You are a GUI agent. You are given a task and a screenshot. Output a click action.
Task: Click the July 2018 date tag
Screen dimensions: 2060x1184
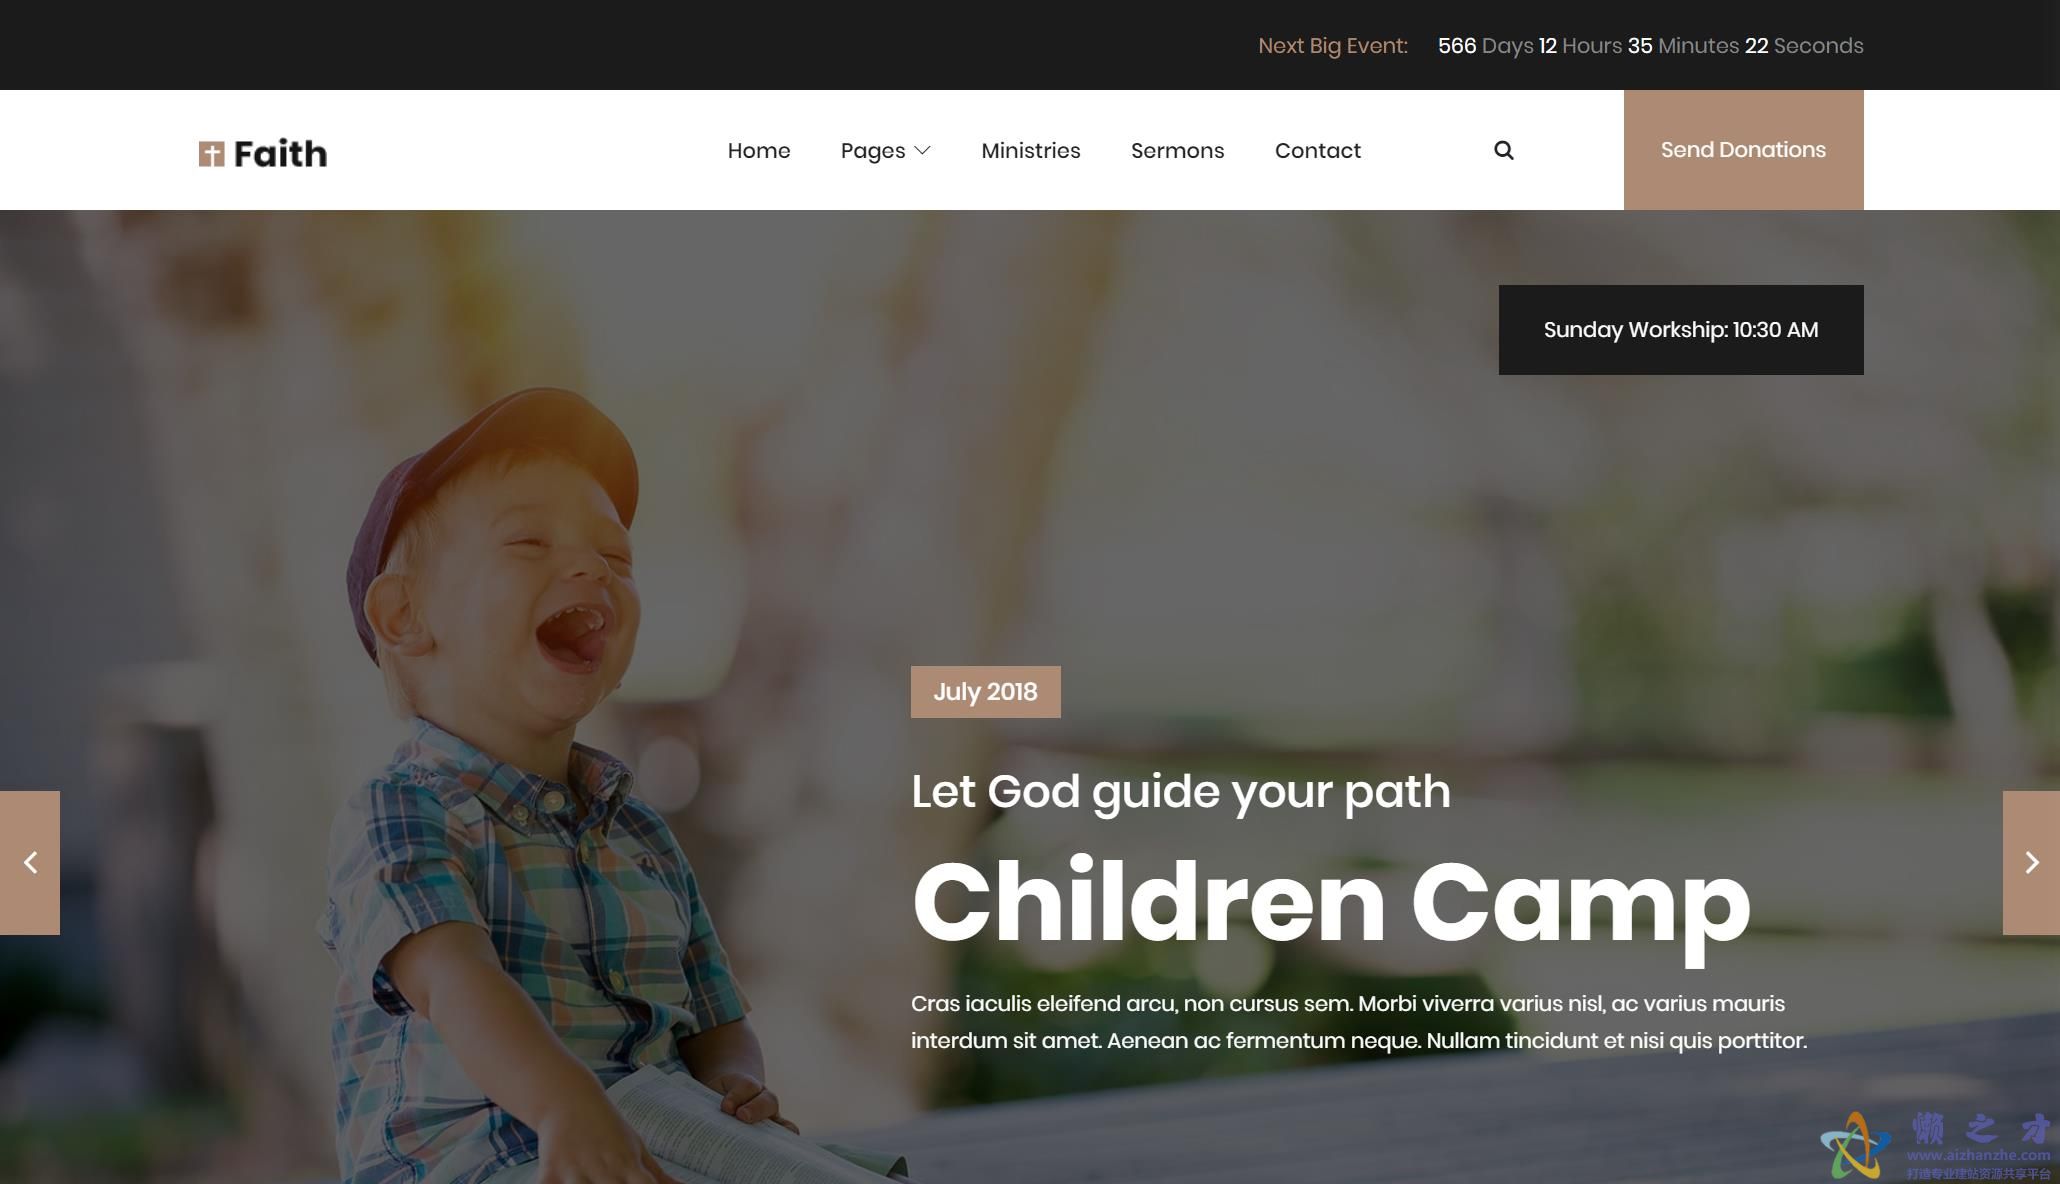coord(985,692)
